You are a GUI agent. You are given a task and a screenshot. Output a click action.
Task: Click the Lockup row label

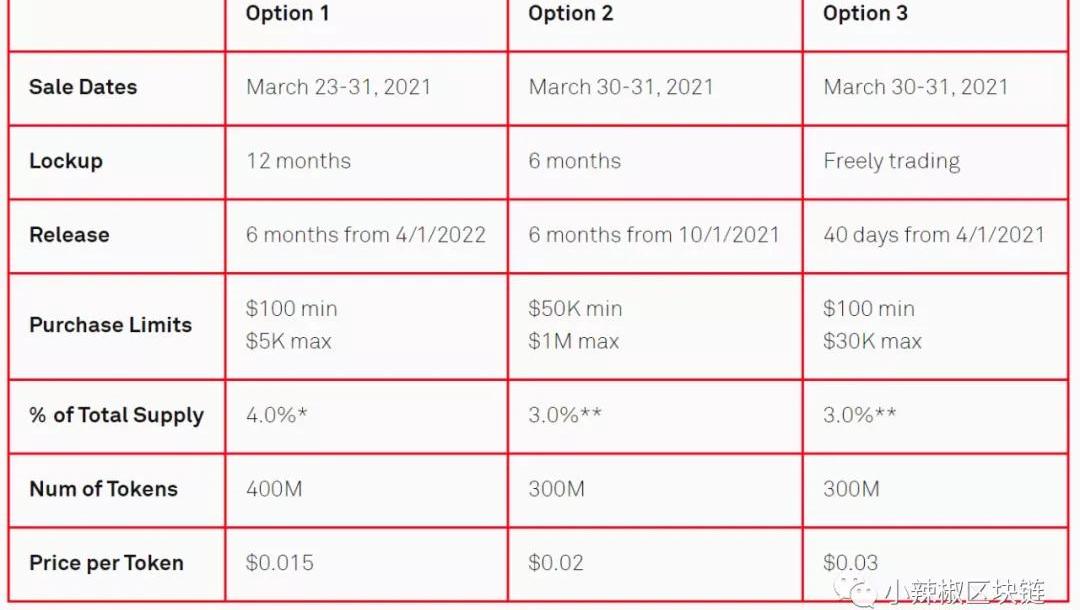click(66, 161)
